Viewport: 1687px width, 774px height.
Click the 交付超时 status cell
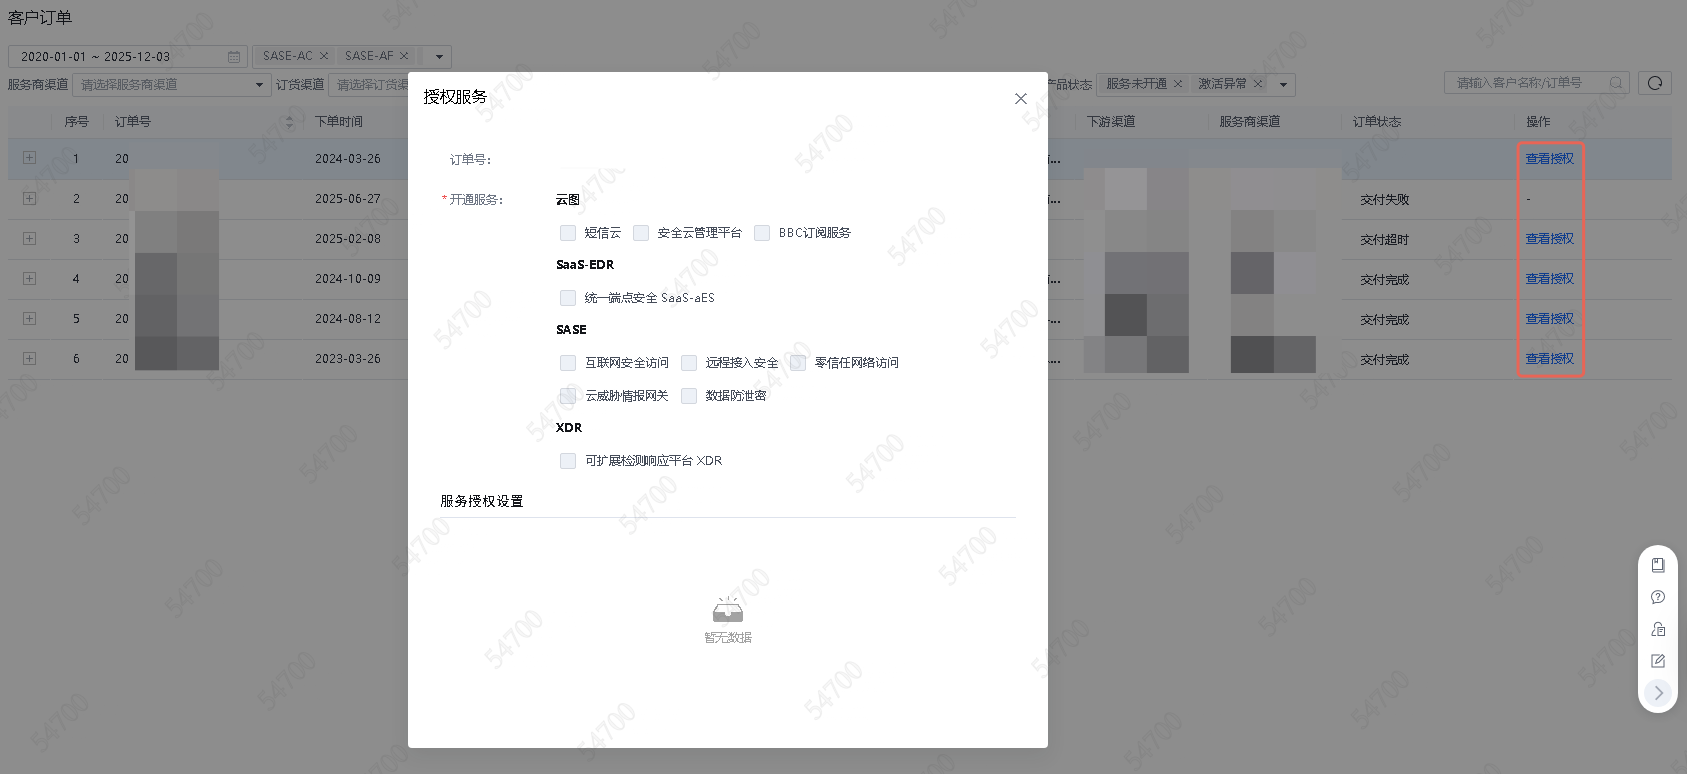coord(1385,240)
